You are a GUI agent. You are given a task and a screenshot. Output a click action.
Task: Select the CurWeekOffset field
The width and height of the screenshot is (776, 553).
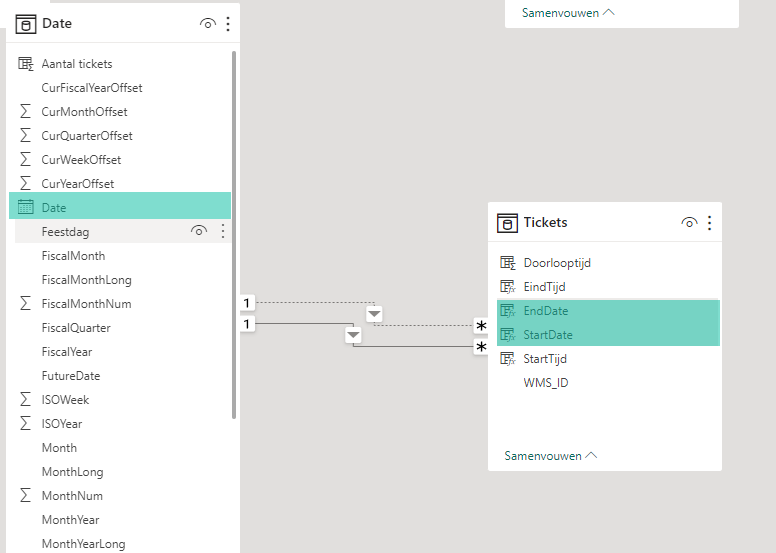pyautogui.click(x=81, y=159)
